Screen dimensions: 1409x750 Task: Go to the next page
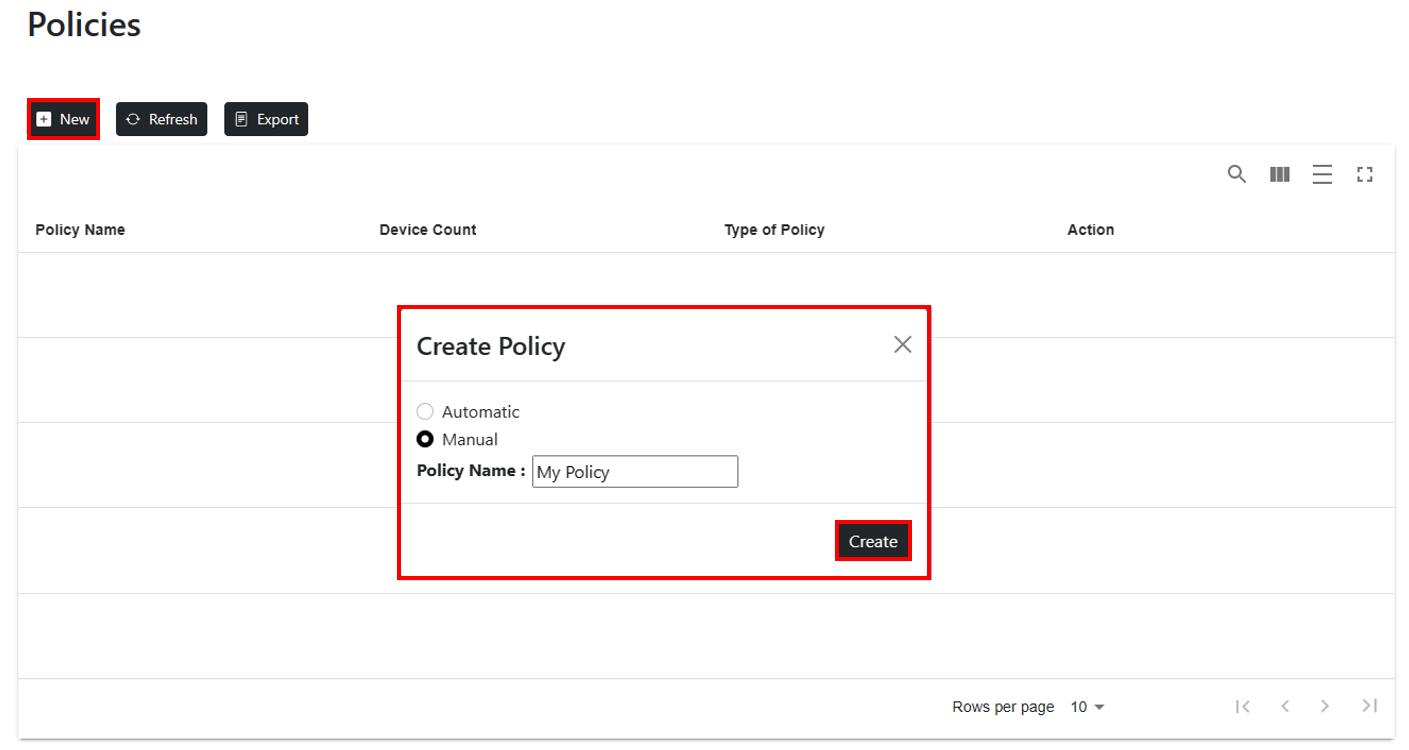pos(1325,706)
